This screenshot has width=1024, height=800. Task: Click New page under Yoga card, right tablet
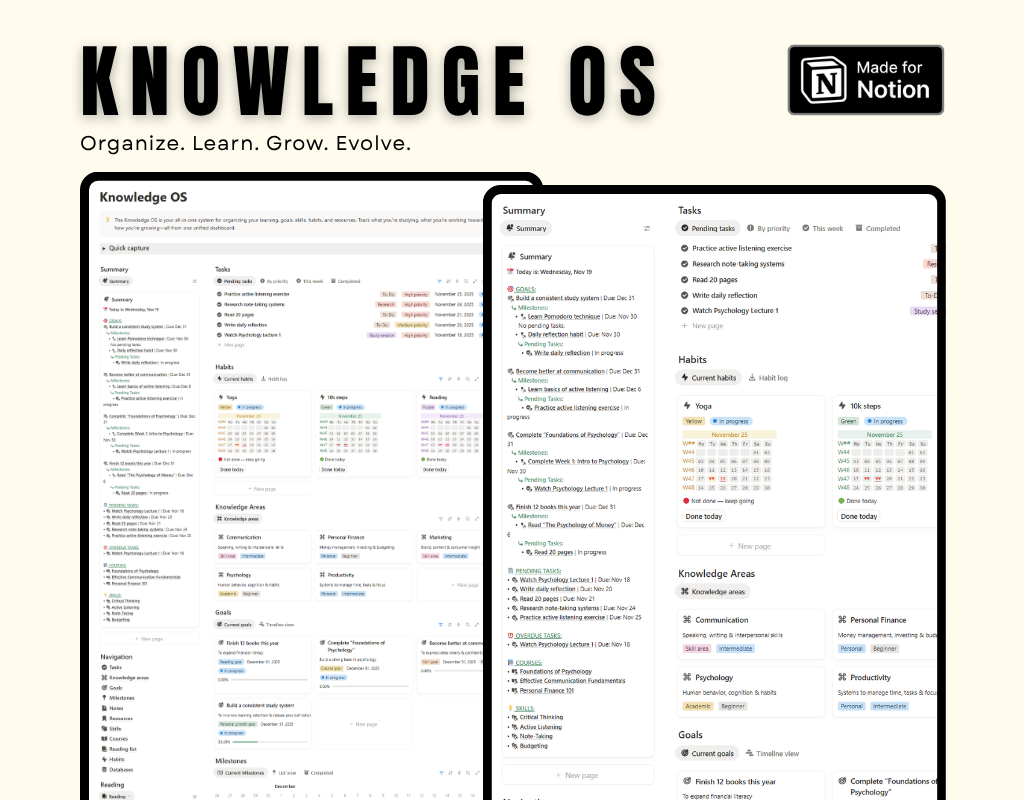point(750,546)
